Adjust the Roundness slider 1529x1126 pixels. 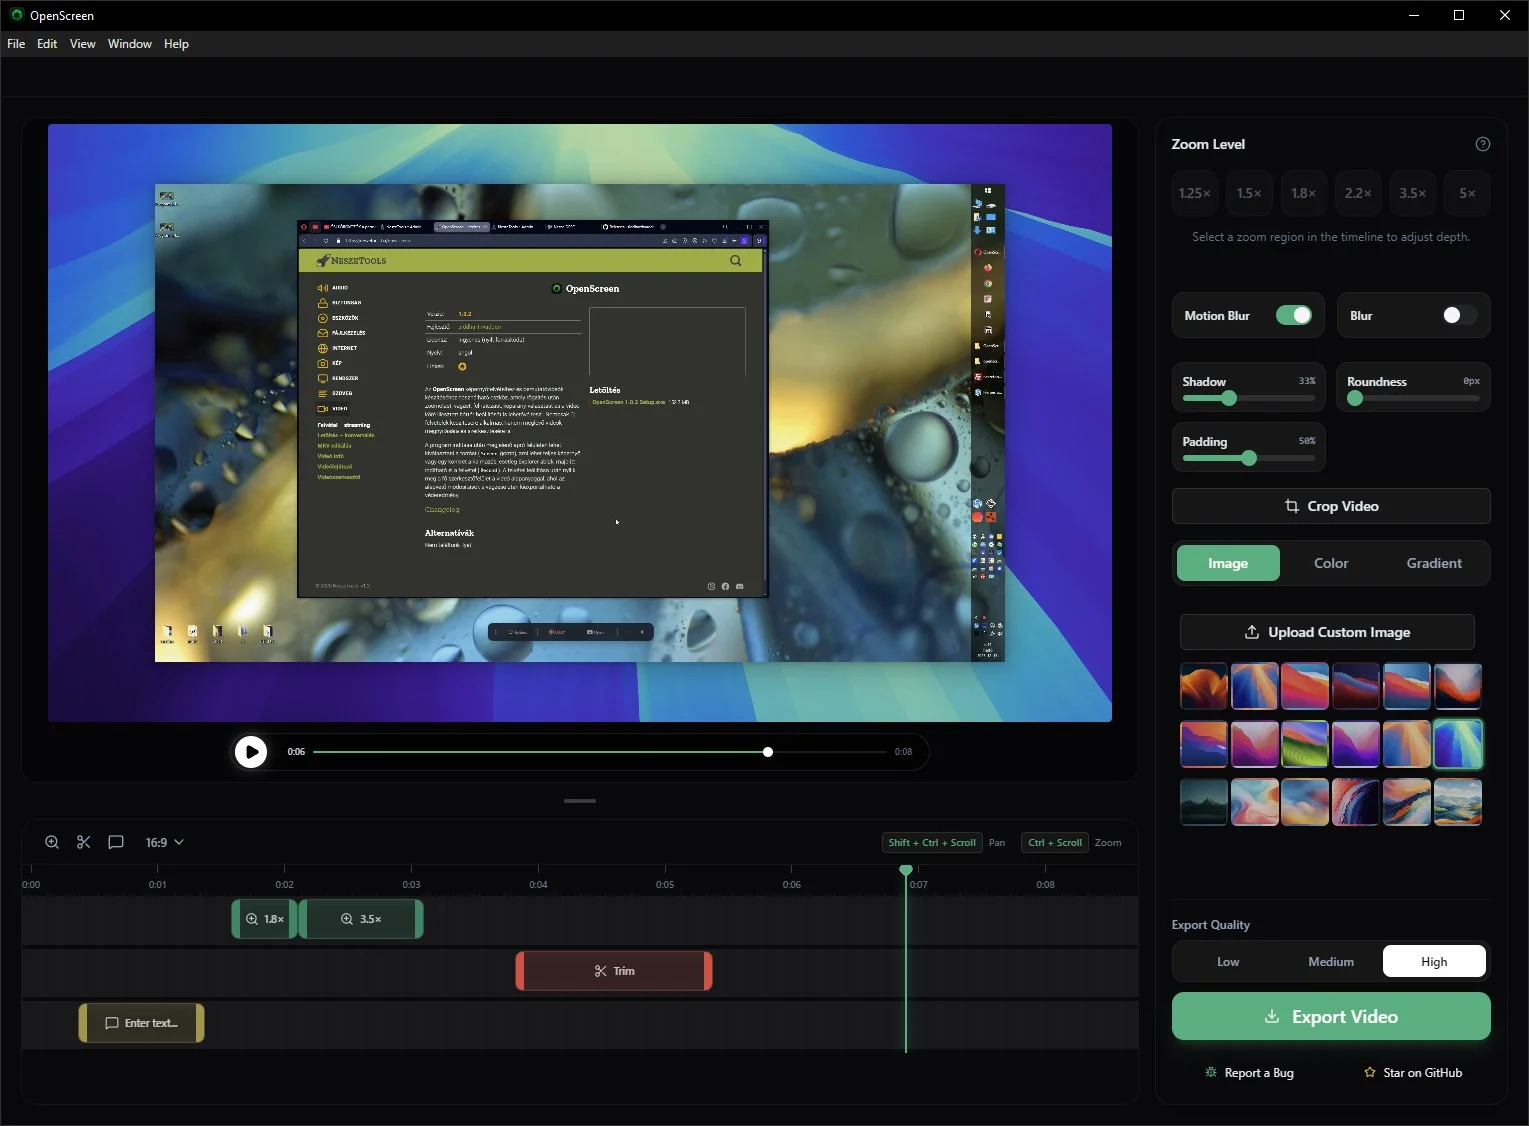tap(1413, 398)
